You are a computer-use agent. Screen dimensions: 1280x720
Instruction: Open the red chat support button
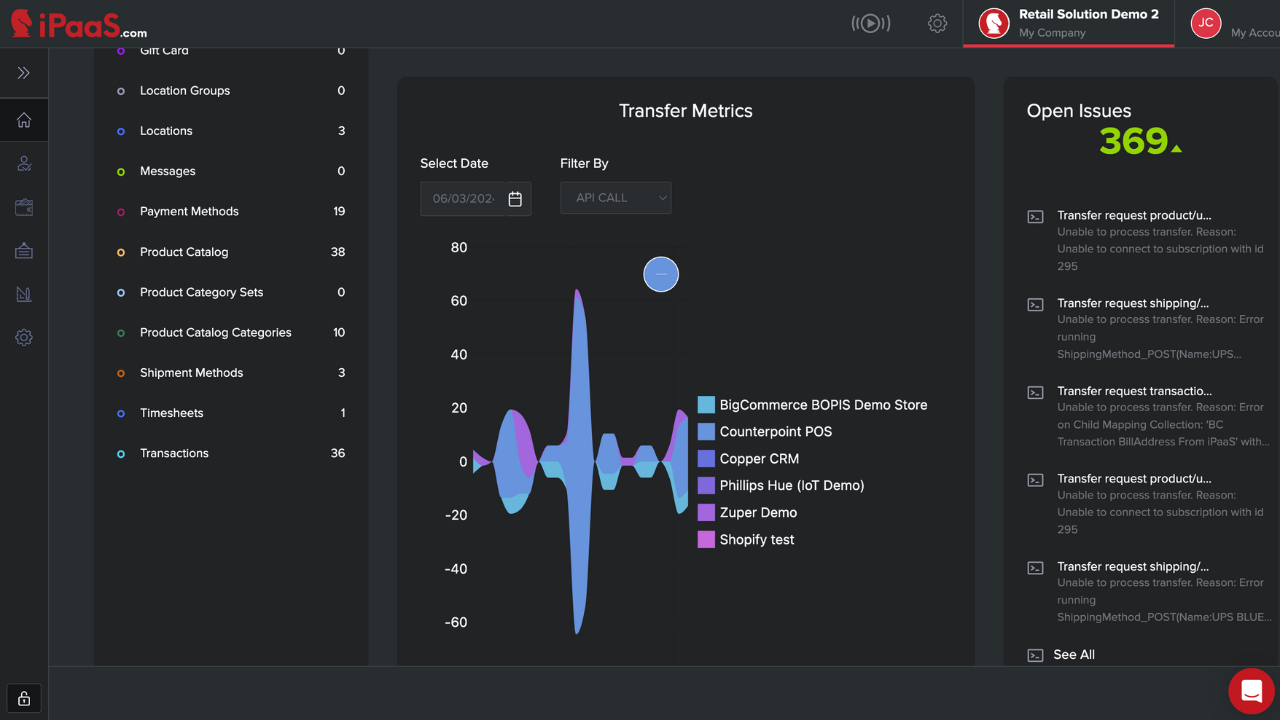click(1251, 691)
